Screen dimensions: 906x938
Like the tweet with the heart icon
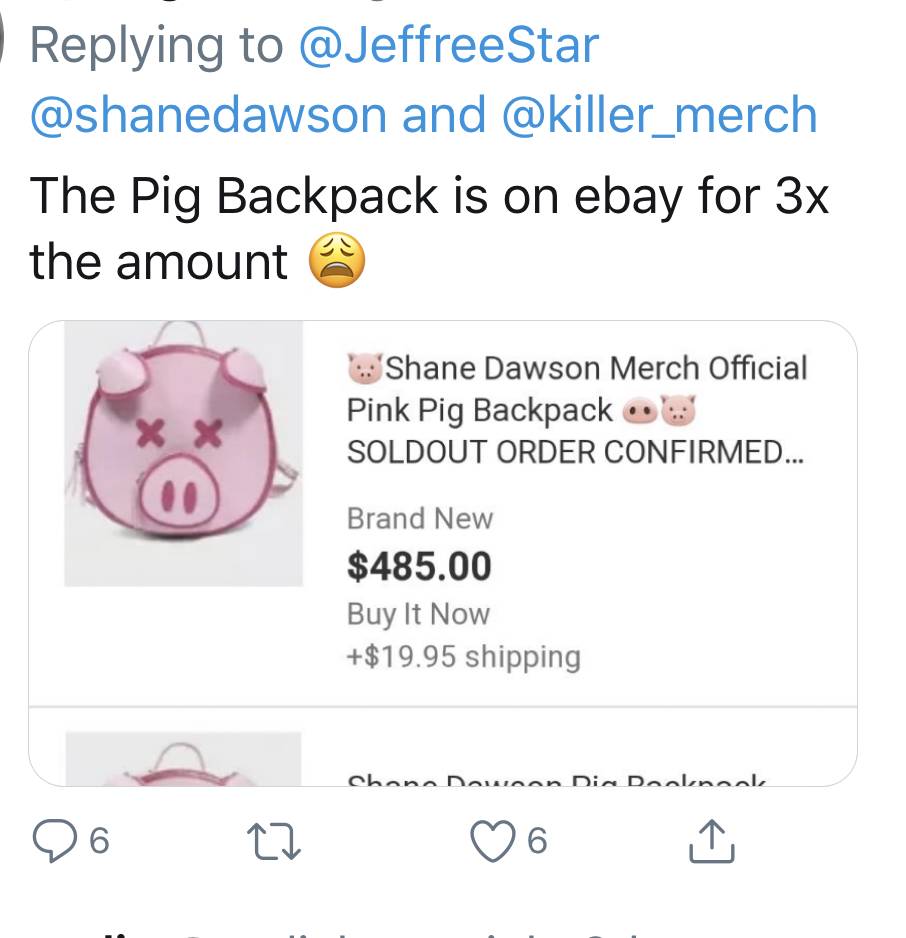click(493, 841)
